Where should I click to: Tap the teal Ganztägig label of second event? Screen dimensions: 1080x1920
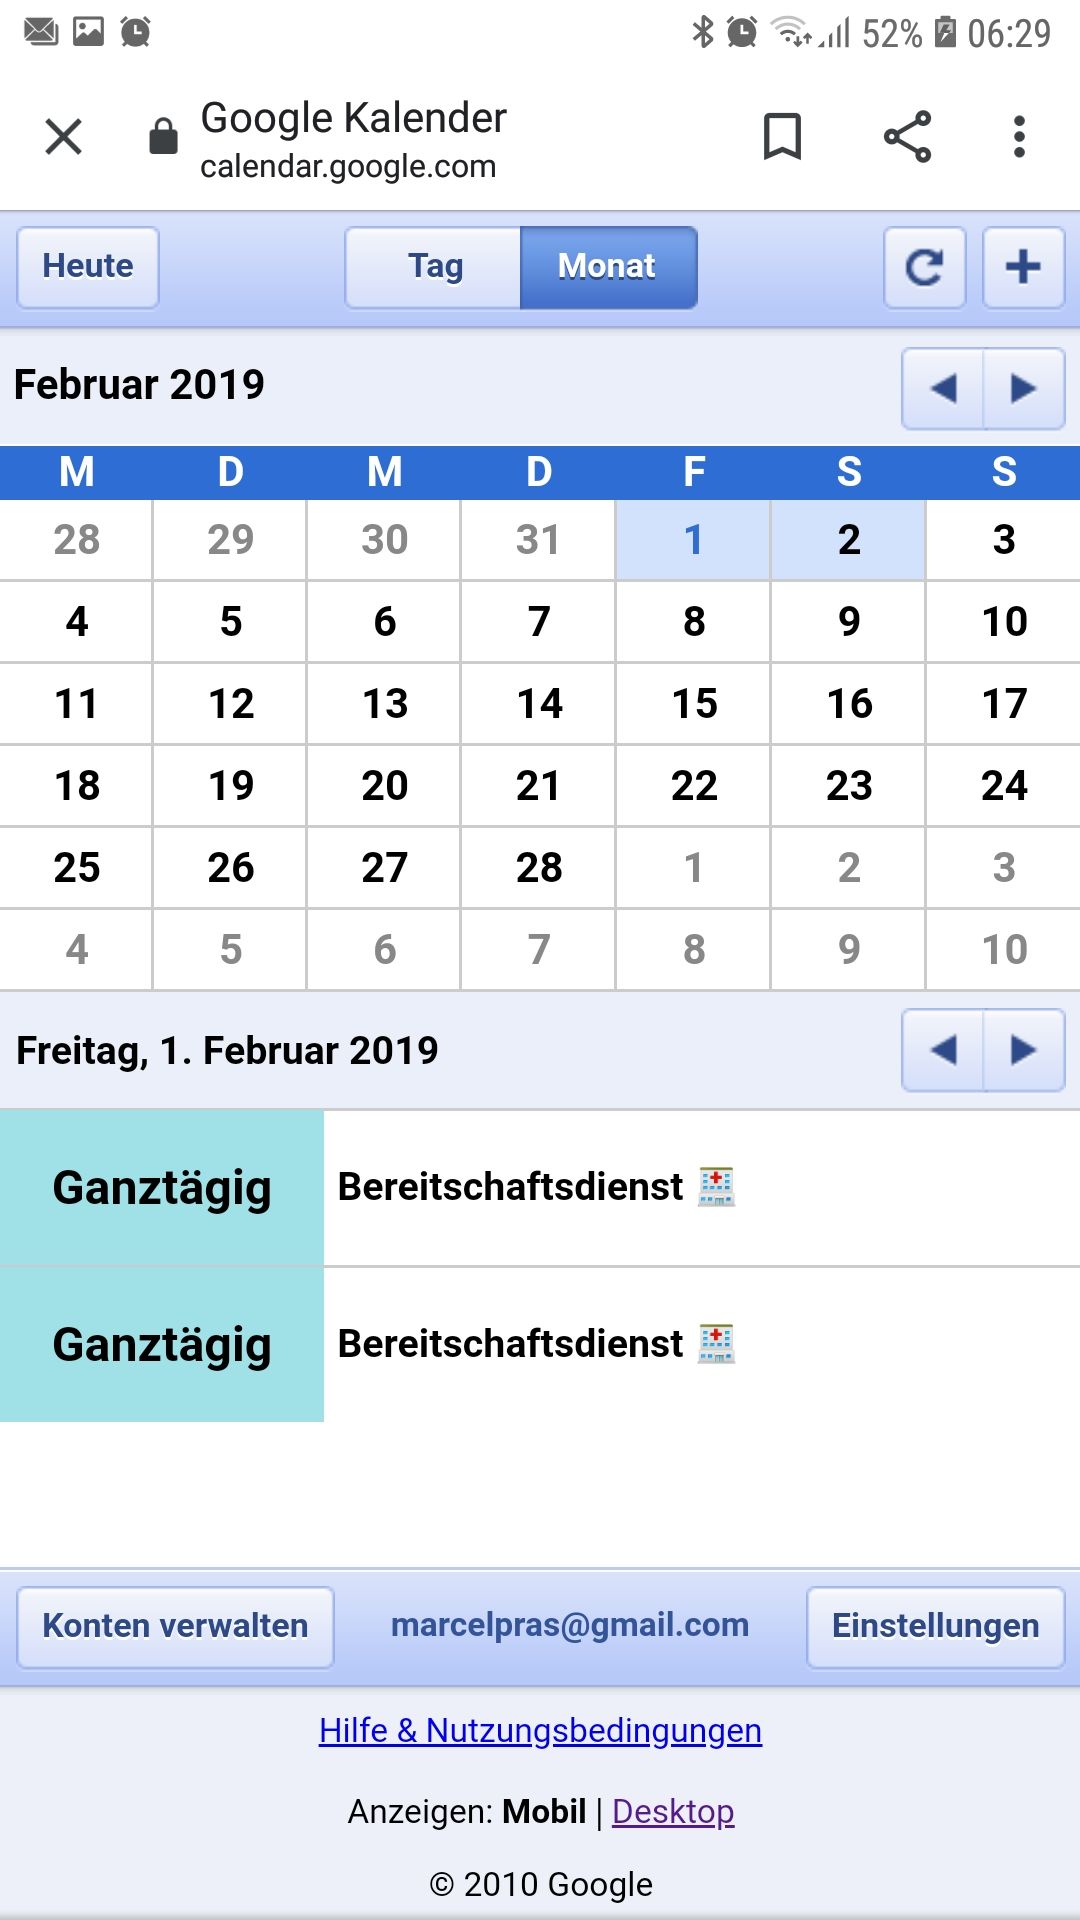[162, 1345]
